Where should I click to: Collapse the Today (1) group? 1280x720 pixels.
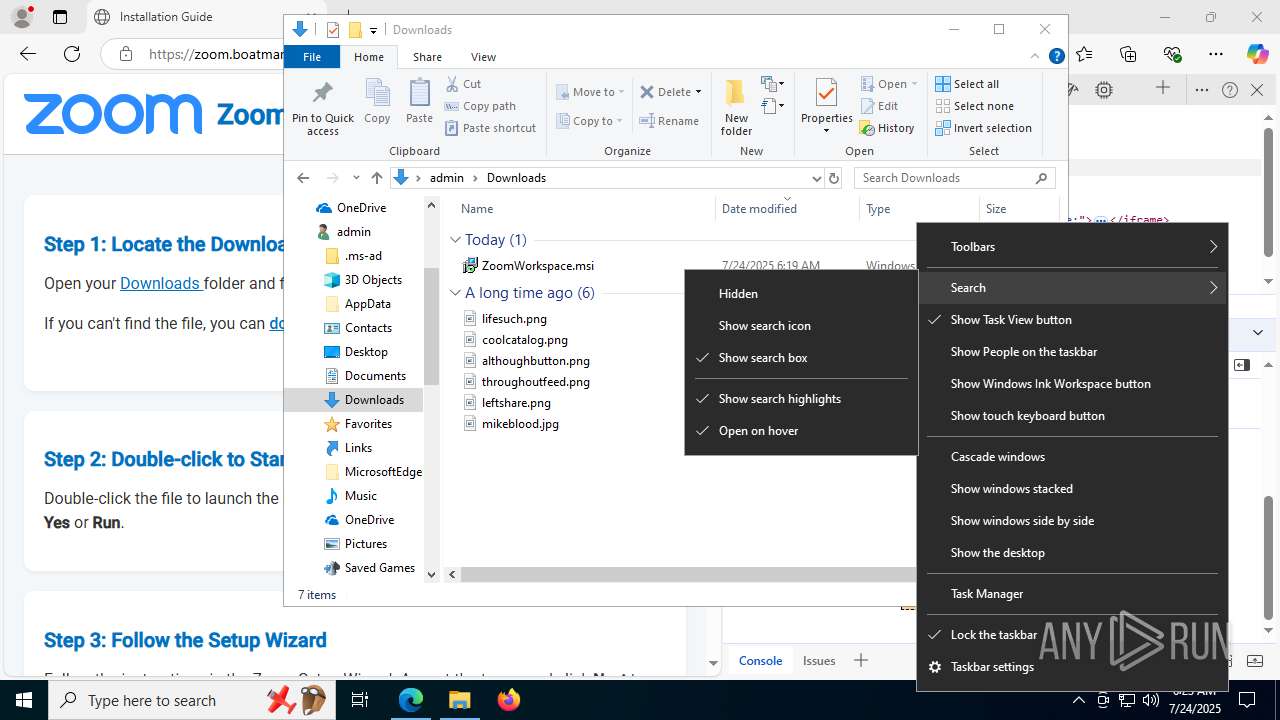click(x=455, y=240)
